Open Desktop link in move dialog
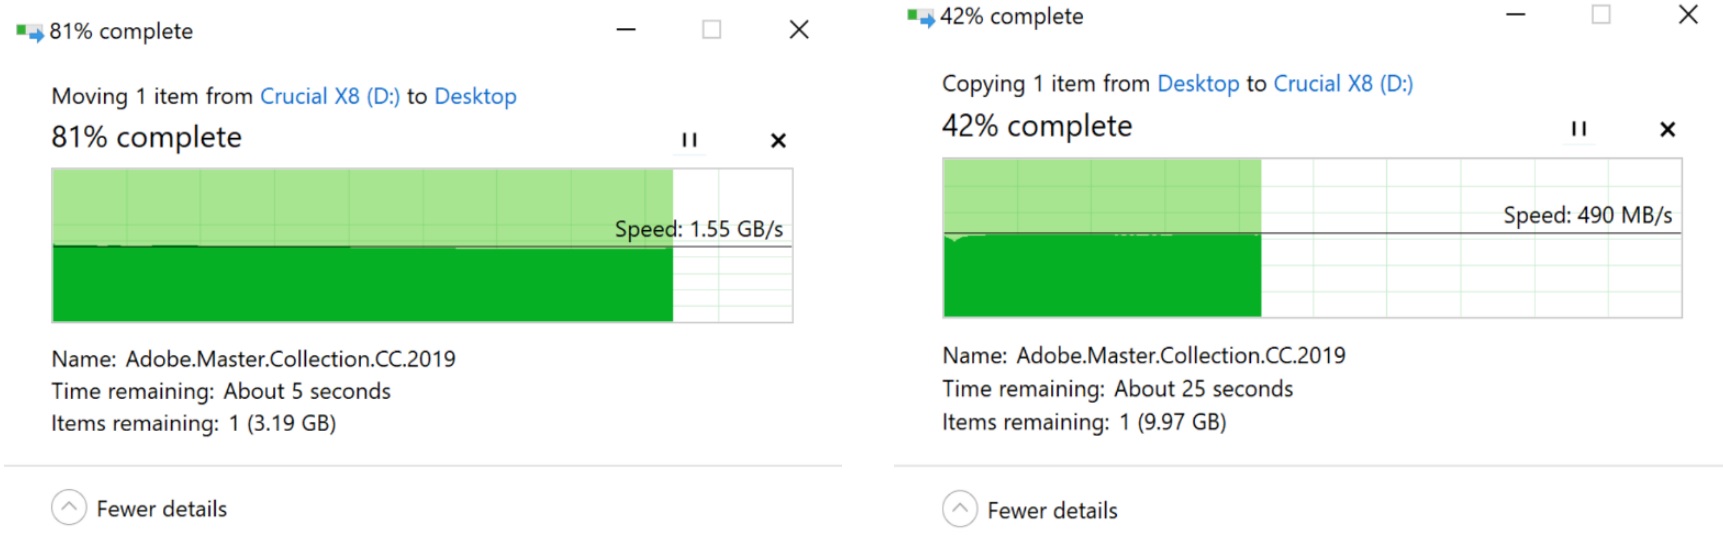The width and height of the screenshot is (1723, 536). click(475, 96)
